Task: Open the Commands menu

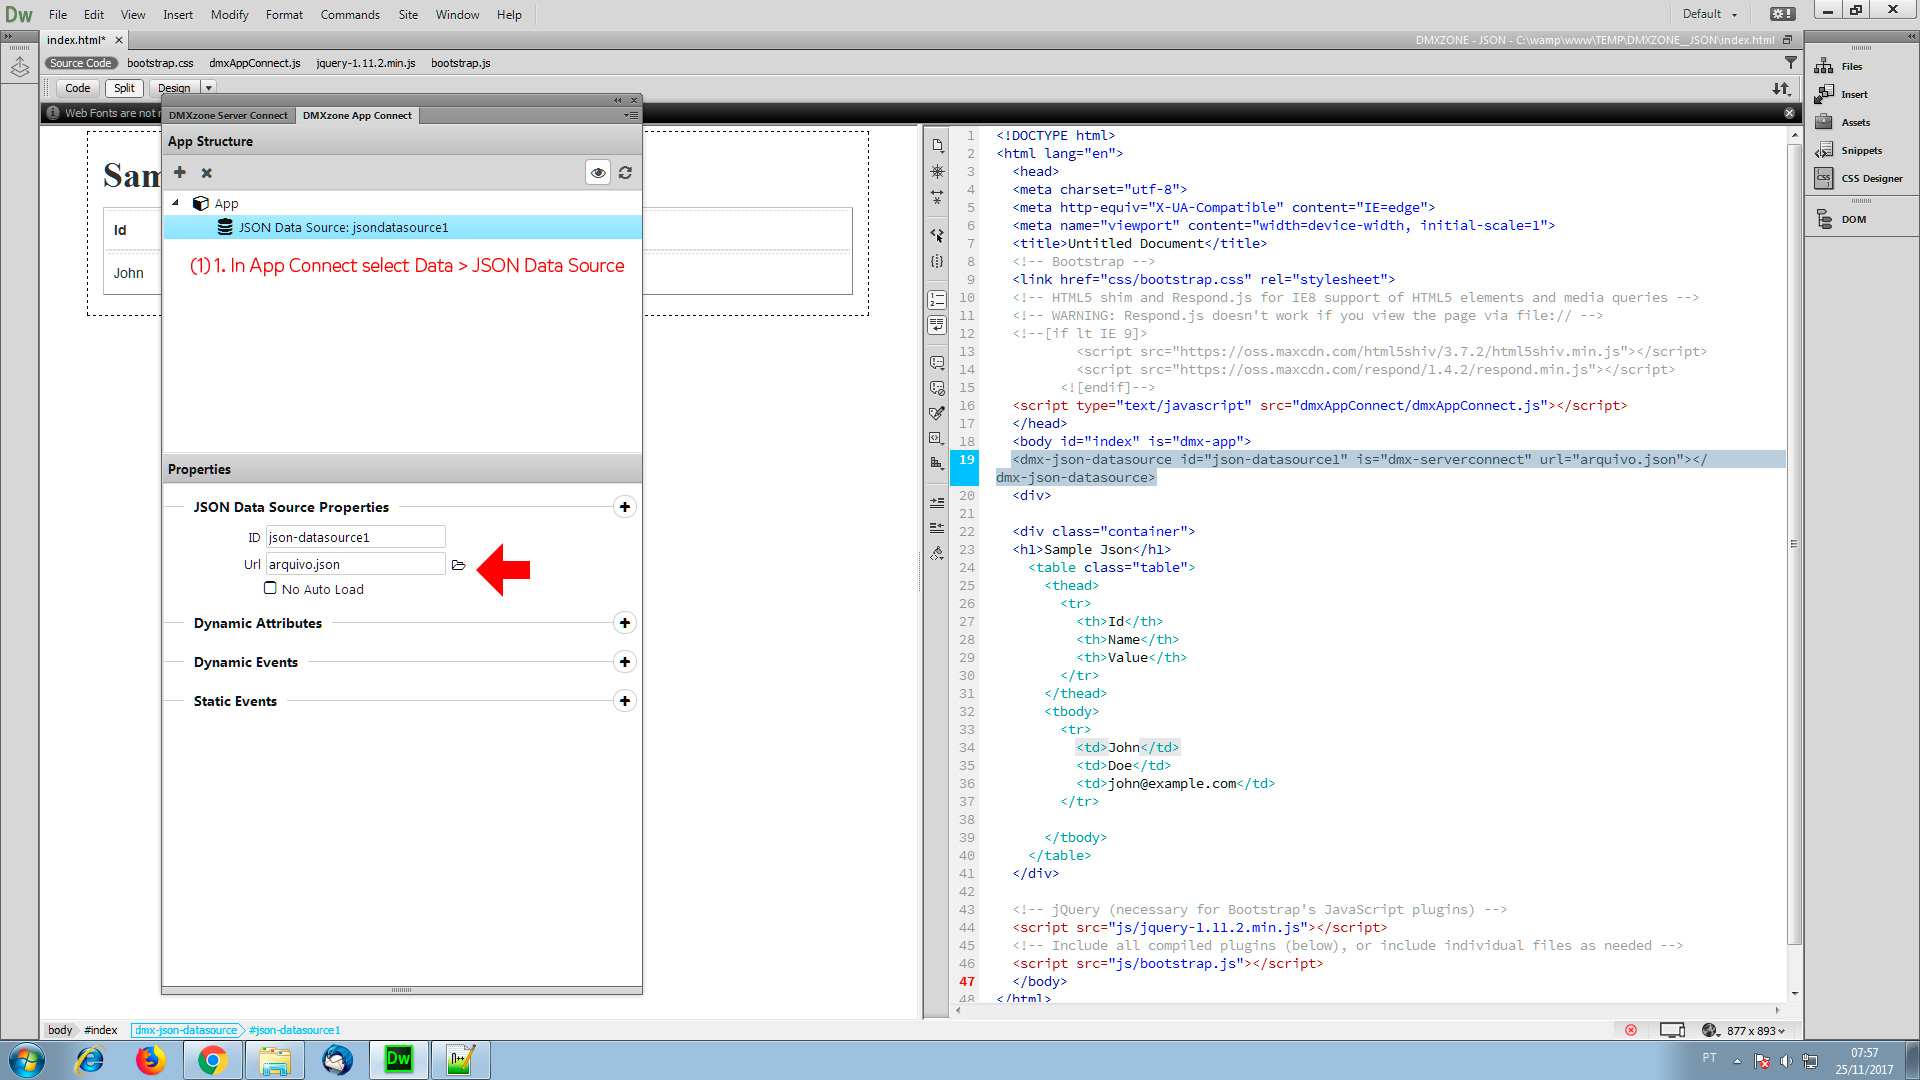Action: click(350, 14)
